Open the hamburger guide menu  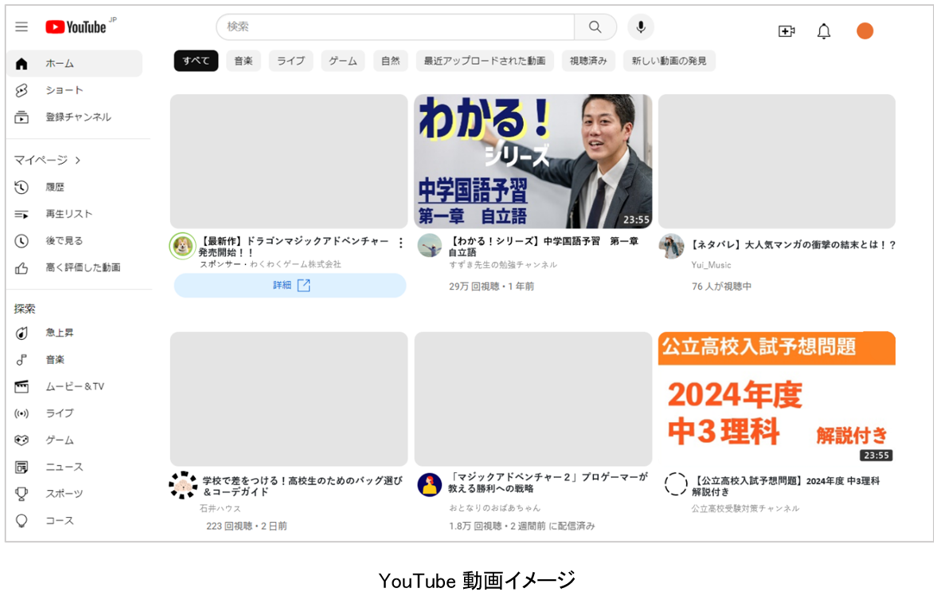(22, 27)
